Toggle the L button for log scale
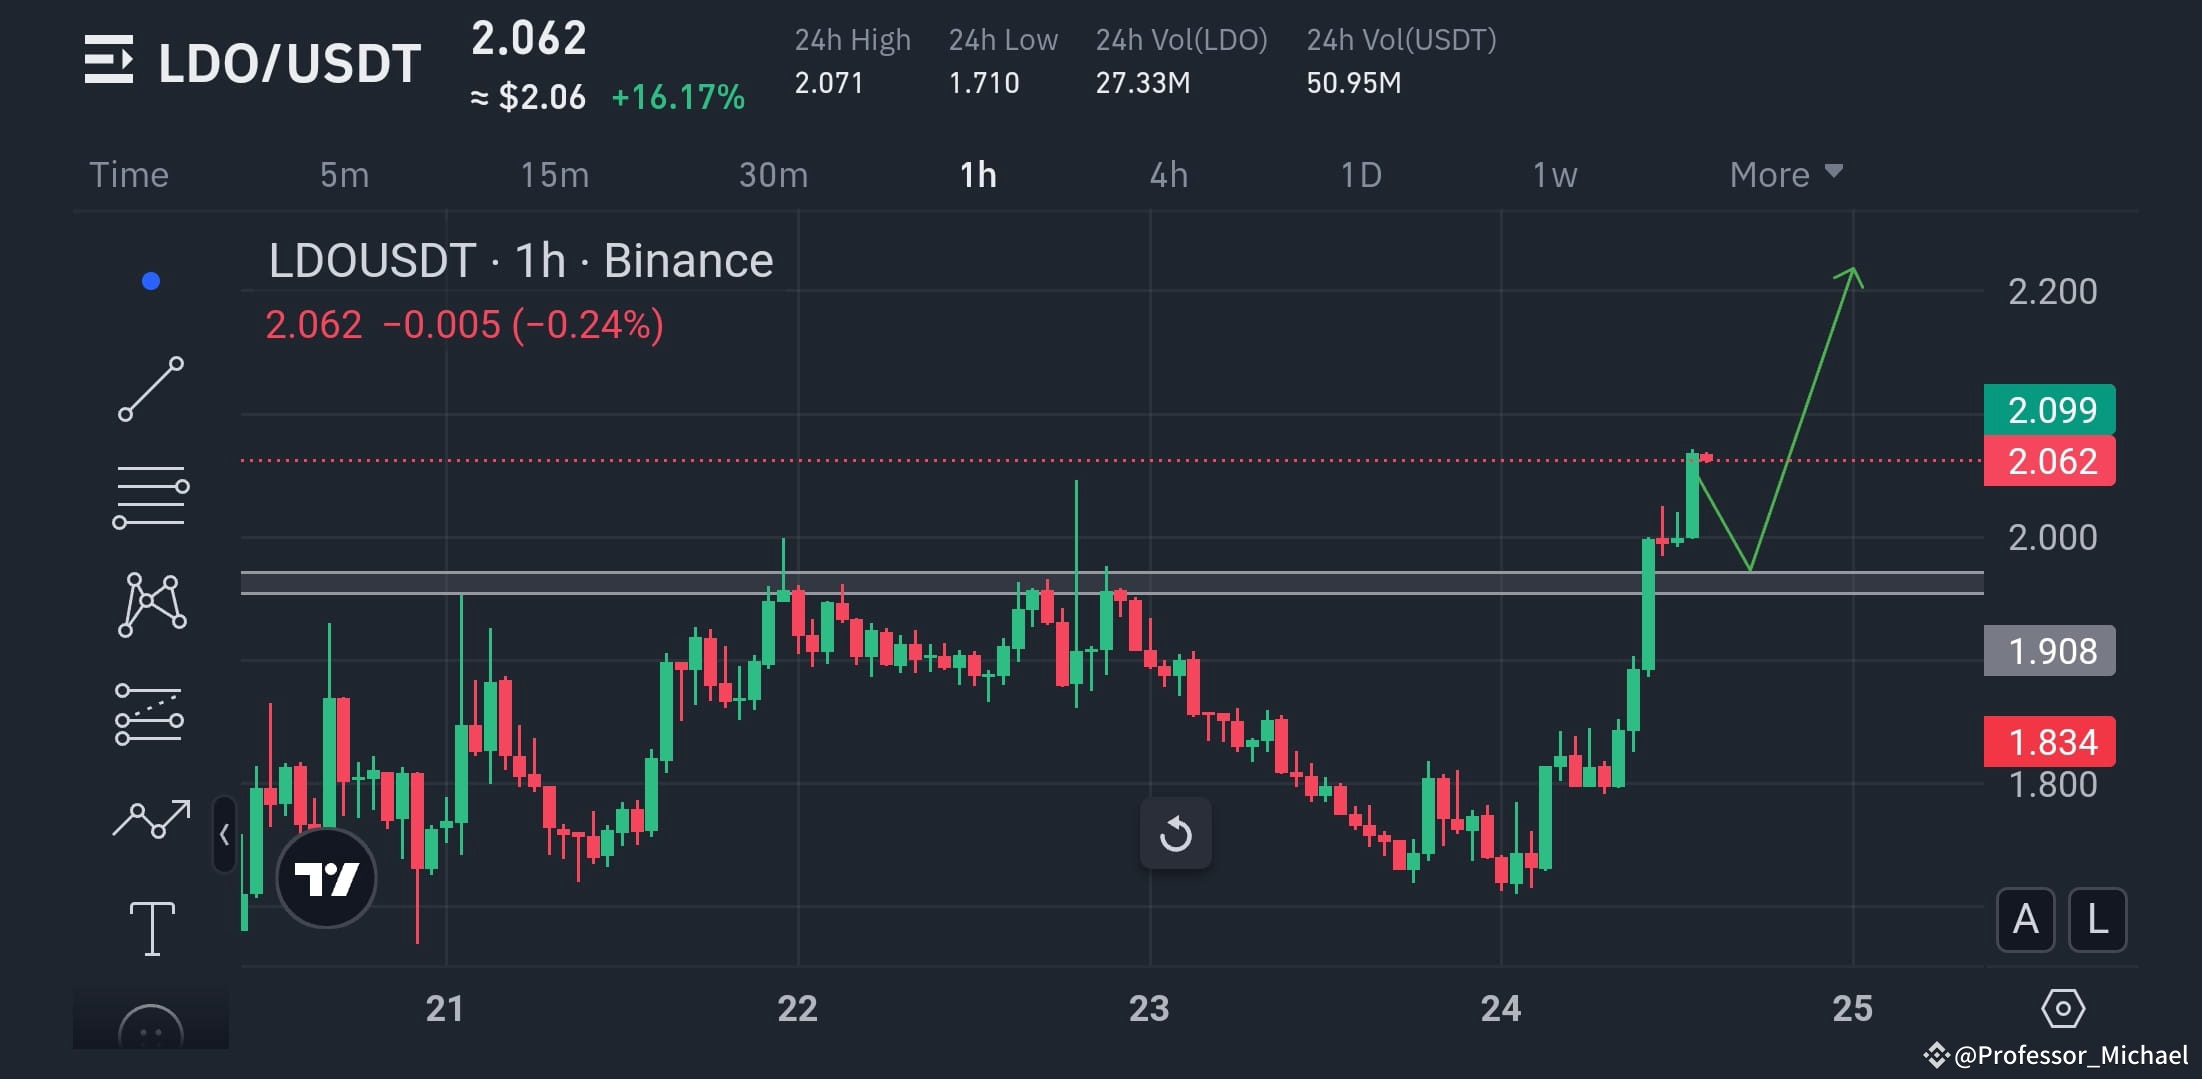Screen dimensions: 2202x1079 pyautogui.click(x=2097, y=921)
